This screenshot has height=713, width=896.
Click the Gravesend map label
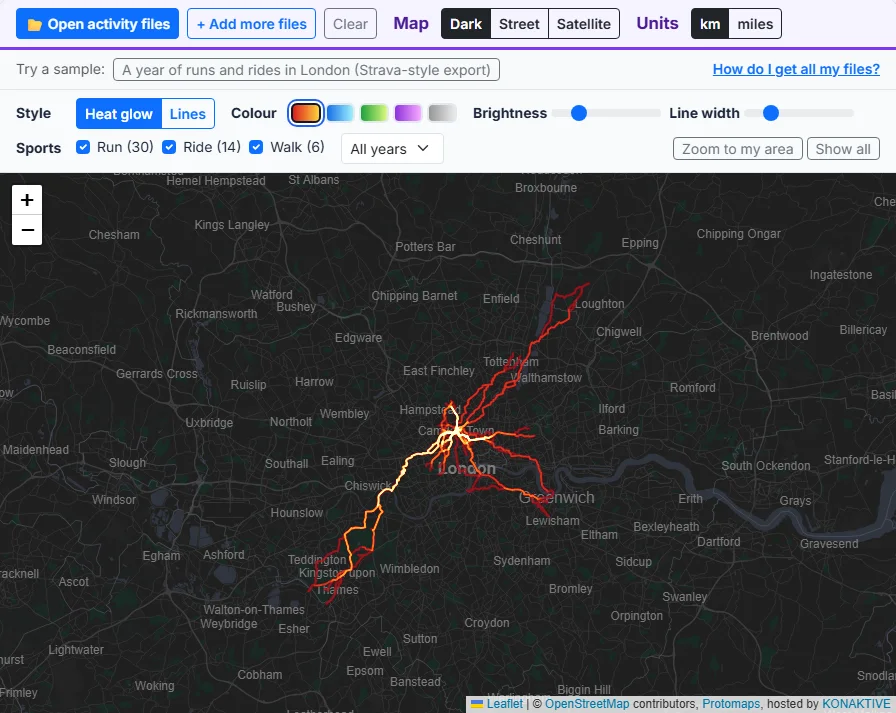[x=829, y=544]
